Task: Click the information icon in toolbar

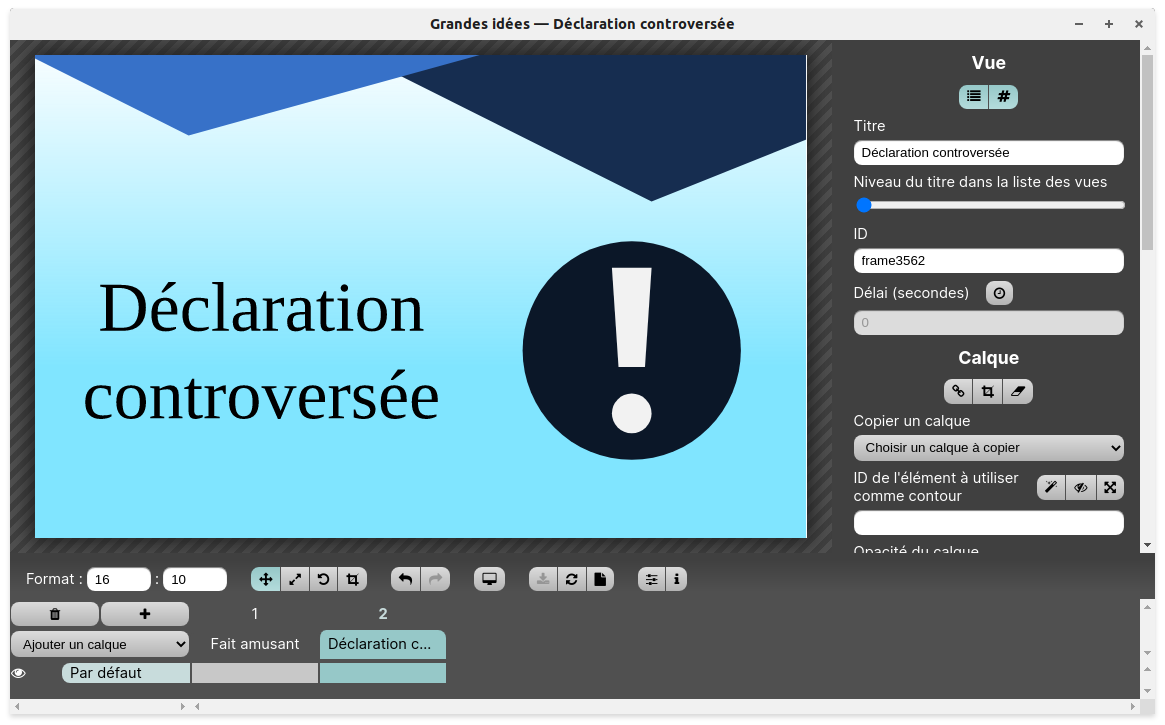Action: tap(677, 579)
